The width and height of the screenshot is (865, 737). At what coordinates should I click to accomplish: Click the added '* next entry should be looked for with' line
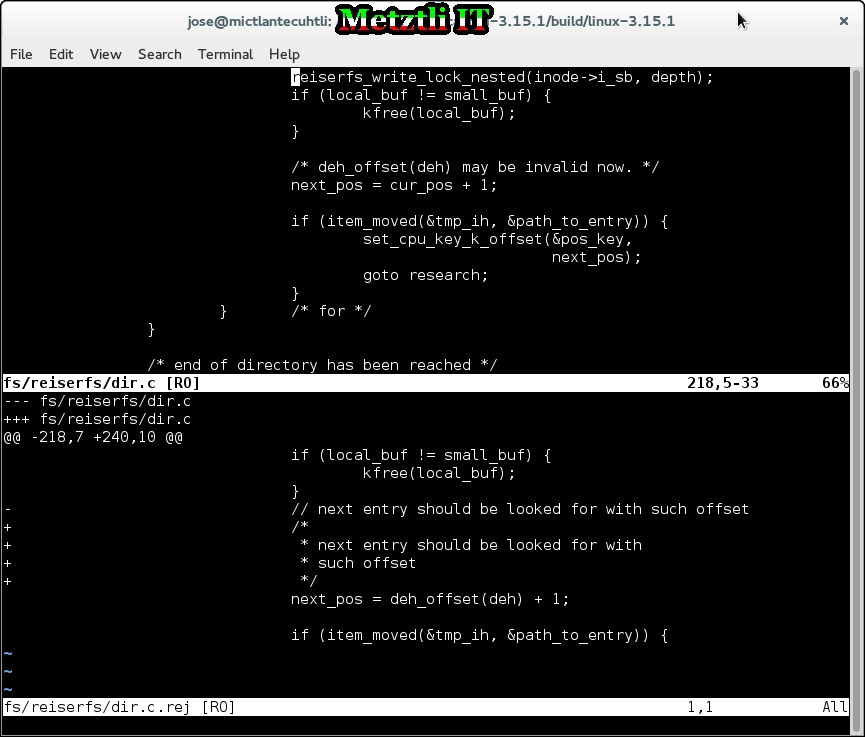[471, 545]
